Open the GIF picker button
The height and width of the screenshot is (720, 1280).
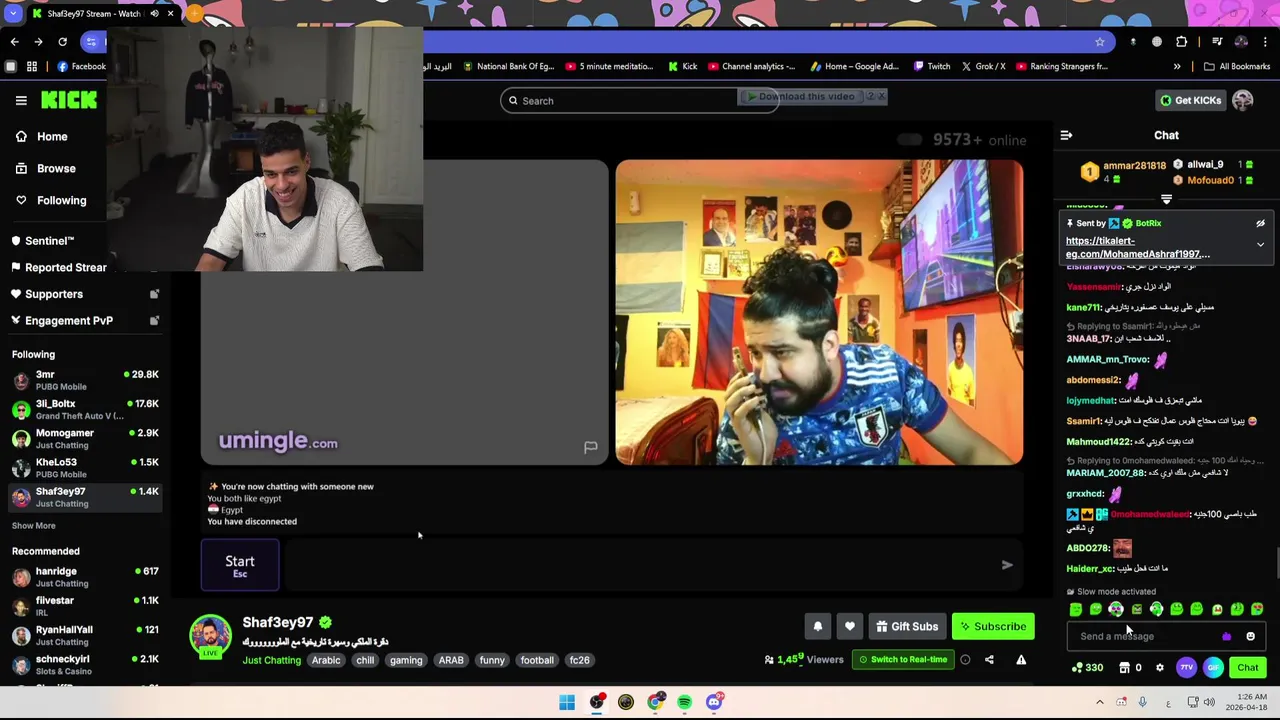click(x=1213, y=668)
